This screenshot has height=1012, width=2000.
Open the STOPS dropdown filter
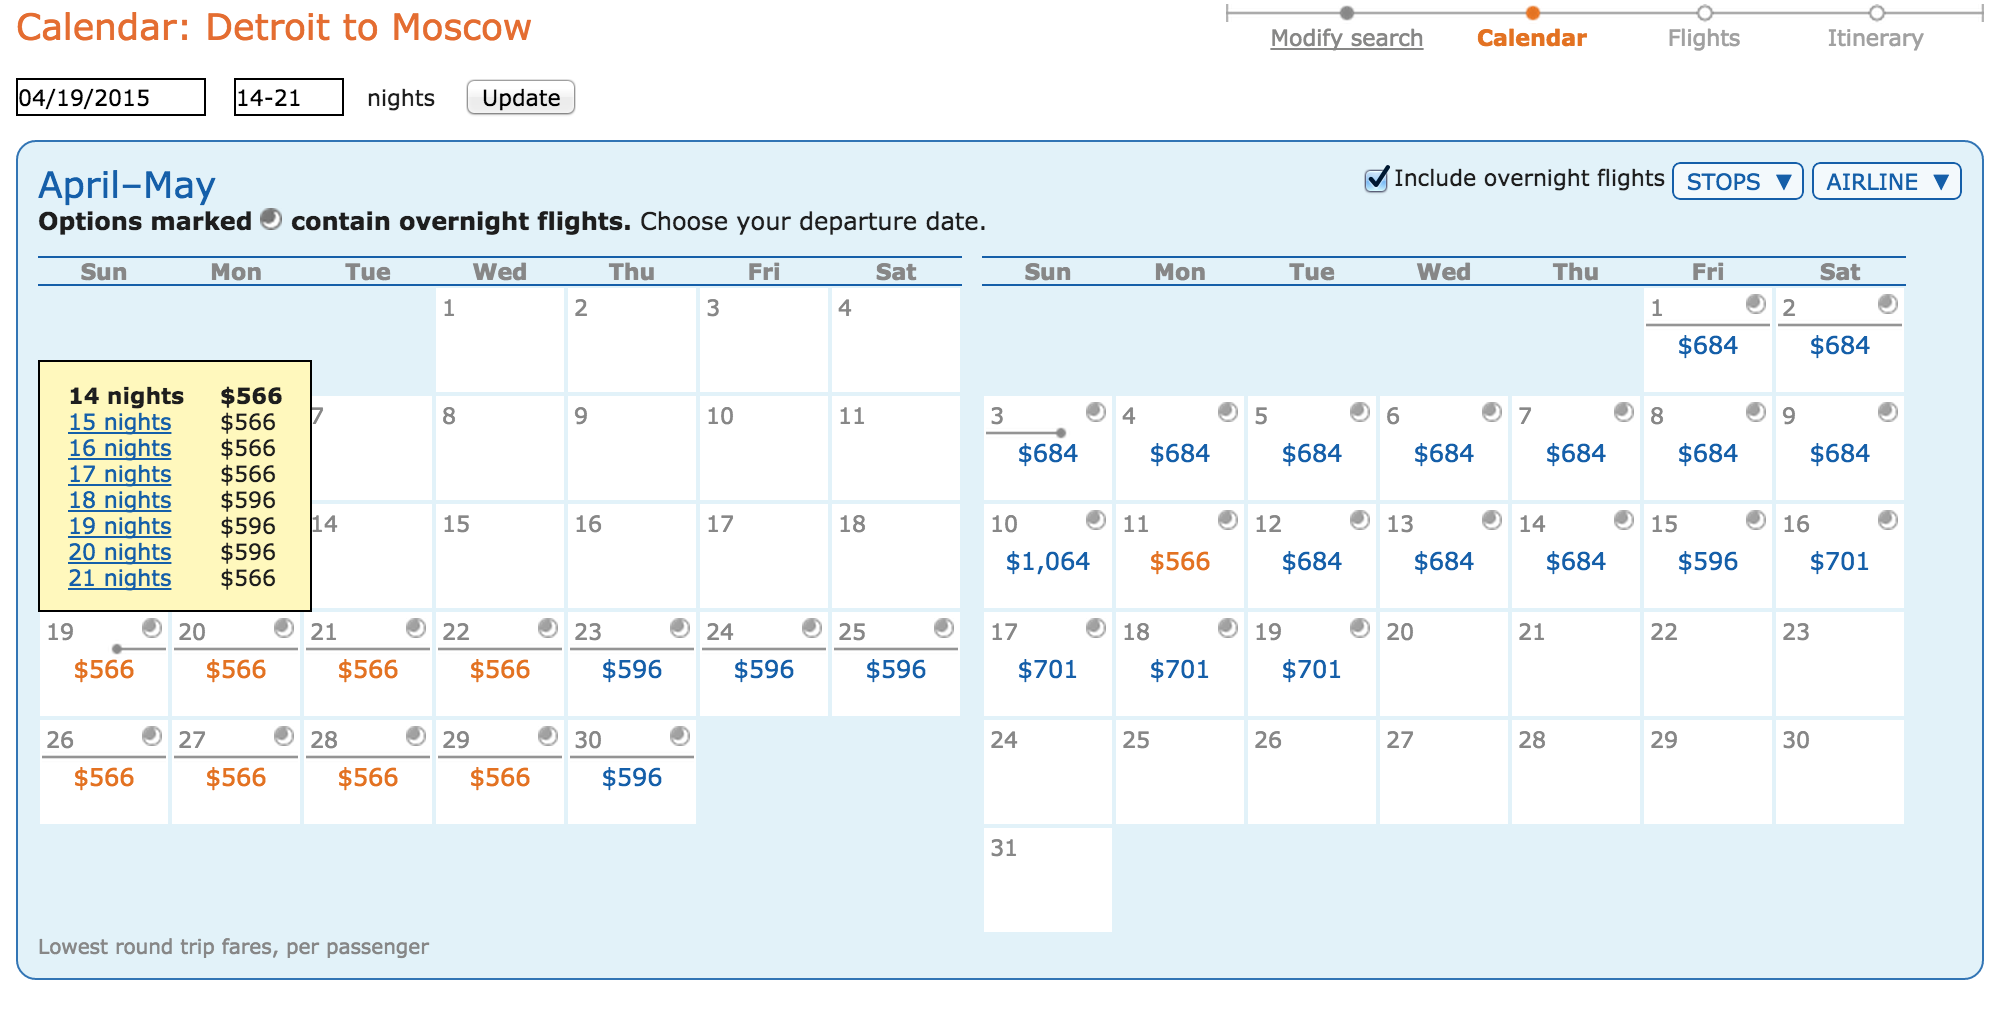pos(1737,182)
